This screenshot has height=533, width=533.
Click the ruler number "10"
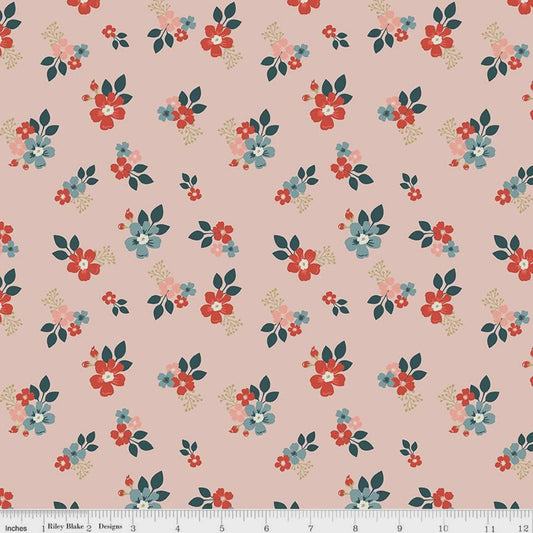coord(444,528)
